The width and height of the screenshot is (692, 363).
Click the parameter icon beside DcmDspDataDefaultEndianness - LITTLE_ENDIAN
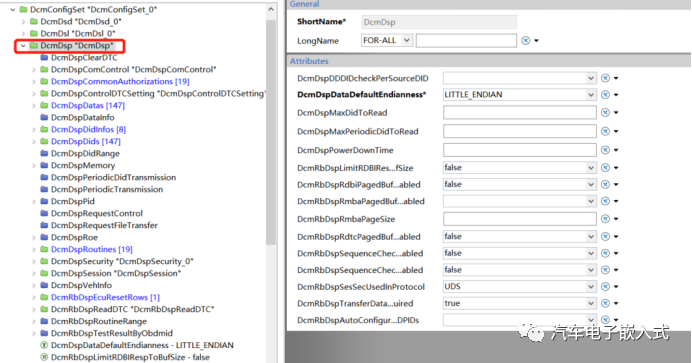click(x=44, y=345)
